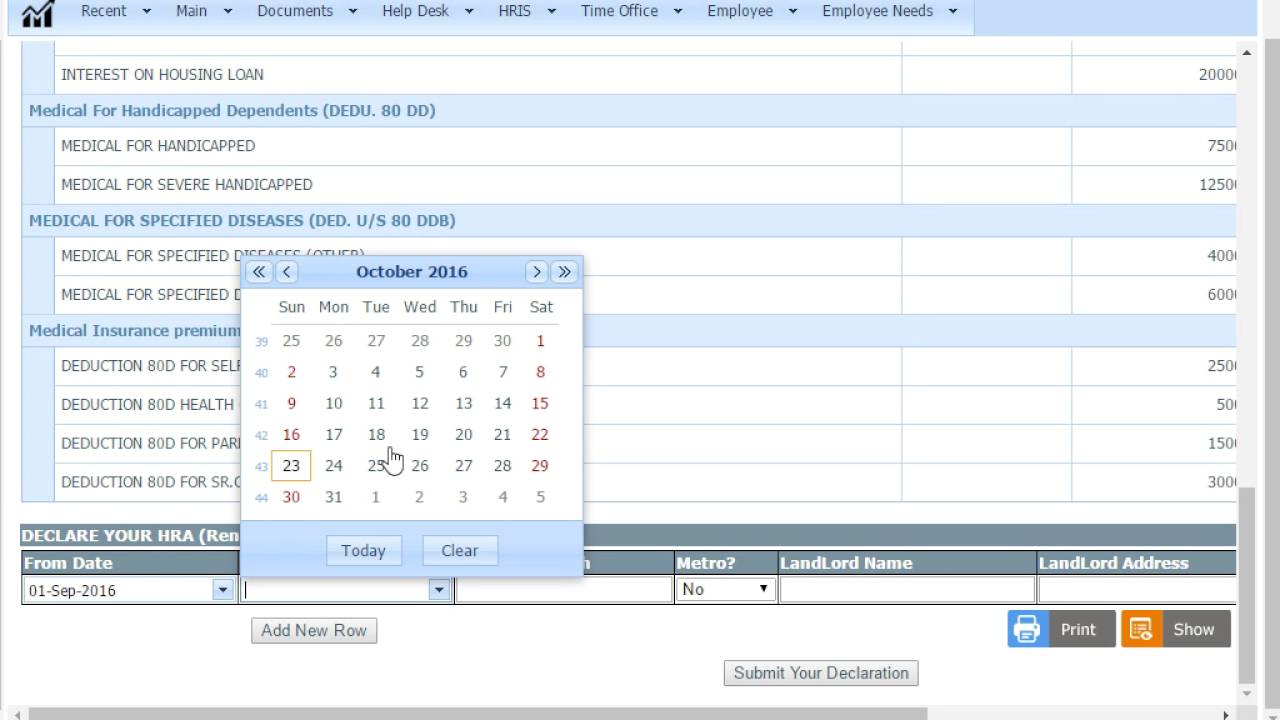The image size is (1280, 720).
Task: Select October 10 in calendar
Action: pos(334,403)
